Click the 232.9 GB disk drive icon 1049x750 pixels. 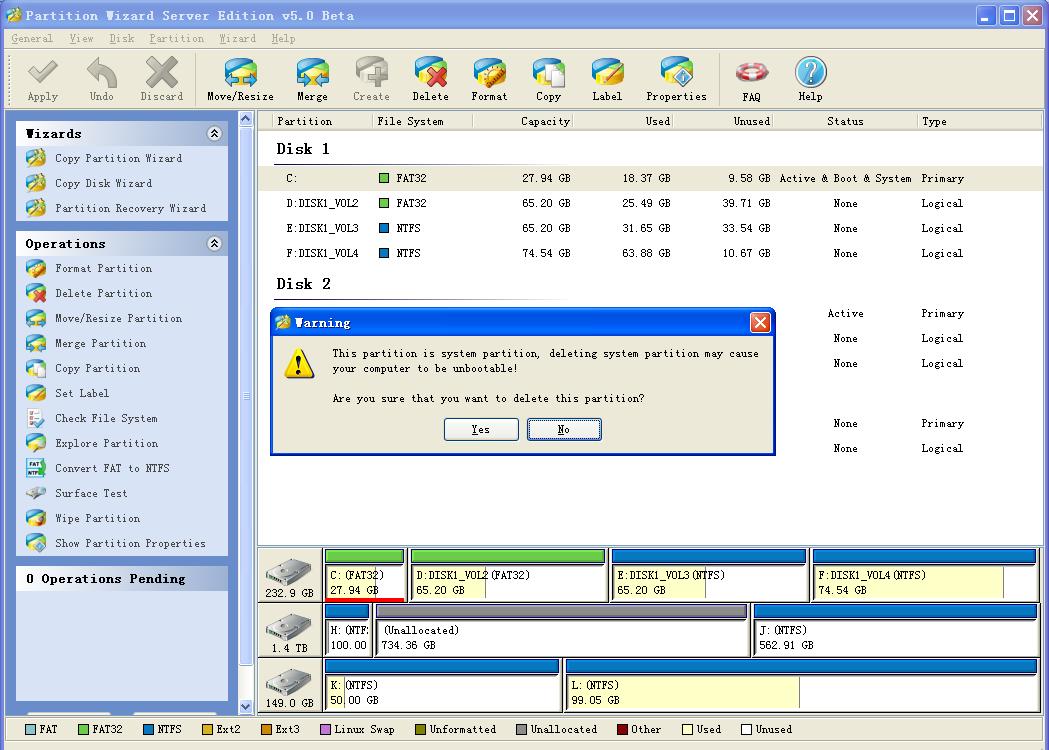[x=289, y=572]
